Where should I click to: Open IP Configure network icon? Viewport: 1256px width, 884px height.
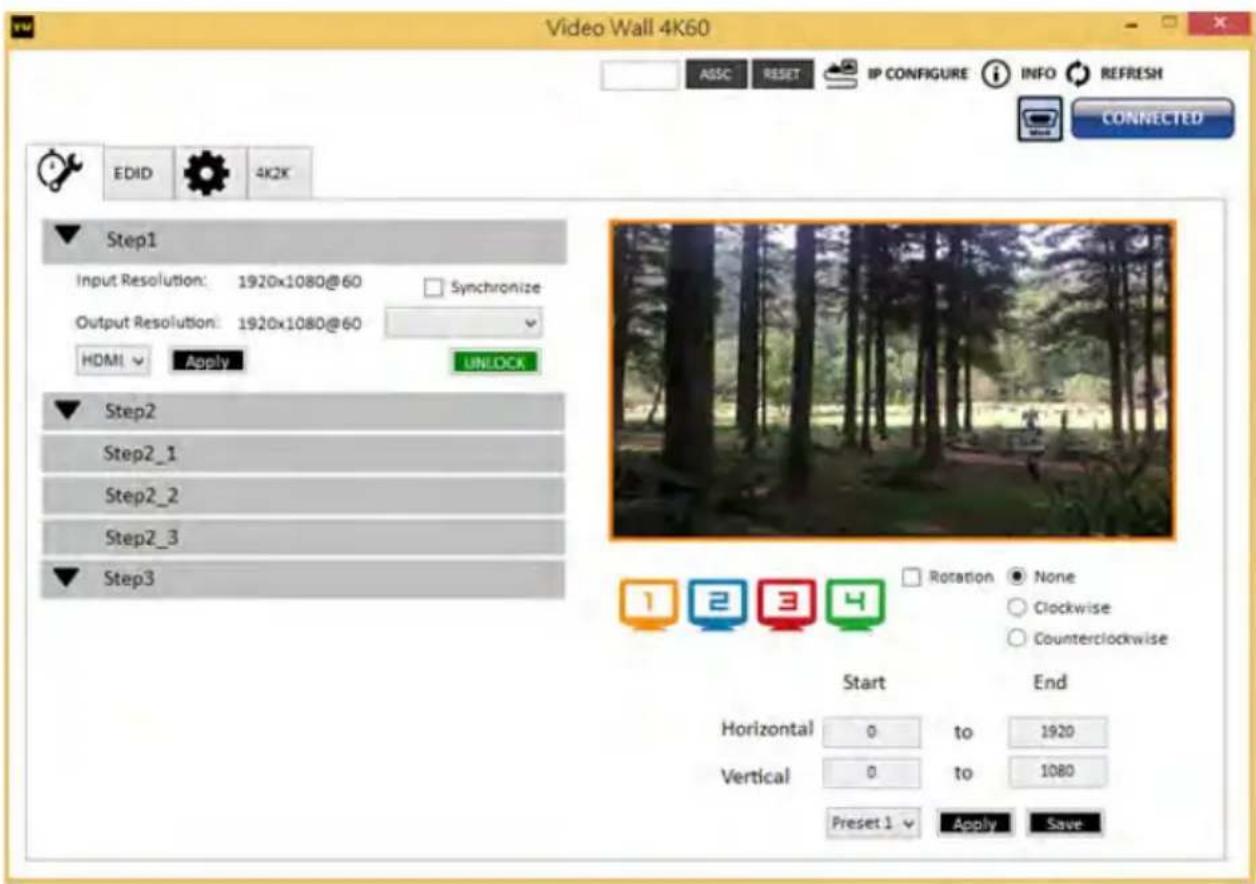pos(840,74)
